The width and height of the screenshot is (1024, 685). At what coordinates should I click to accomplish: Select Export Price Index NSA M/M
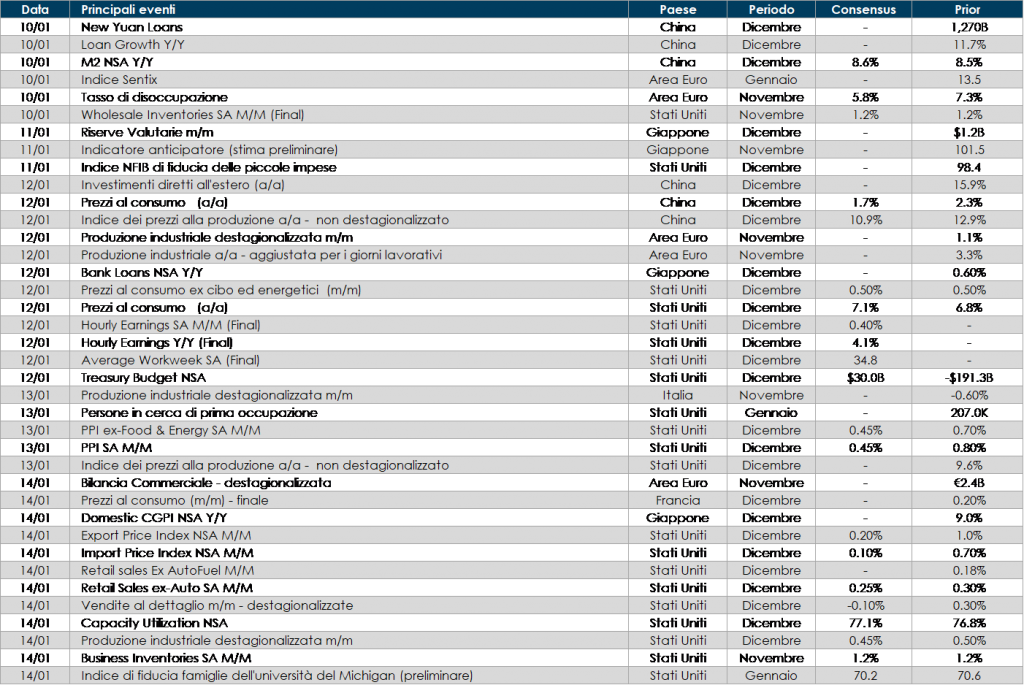[166, 535]
